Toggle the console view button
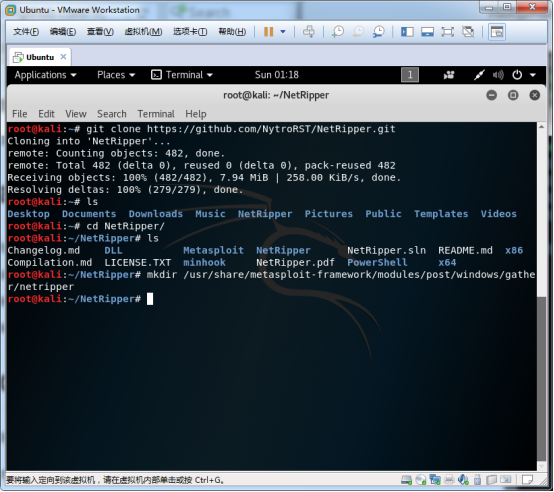Screen dimensions: 554x492 497,32
